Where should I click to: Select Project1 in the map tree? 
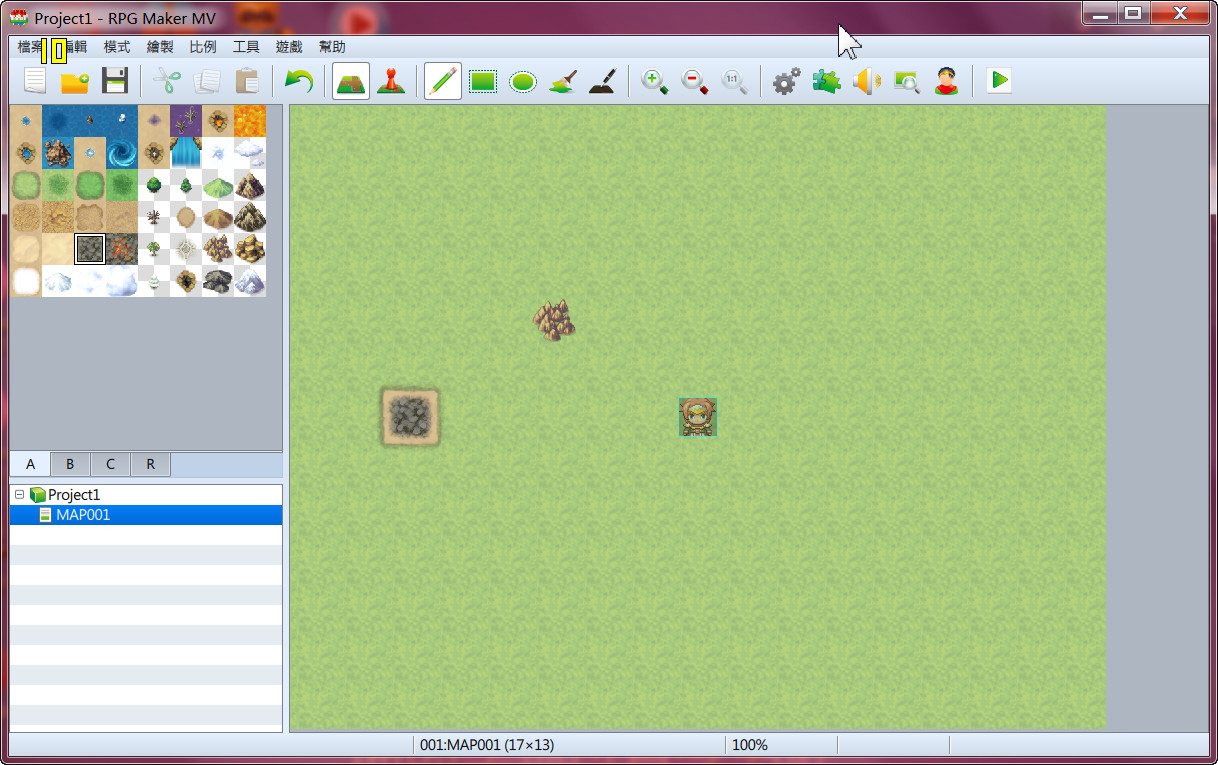coord(74,495)
